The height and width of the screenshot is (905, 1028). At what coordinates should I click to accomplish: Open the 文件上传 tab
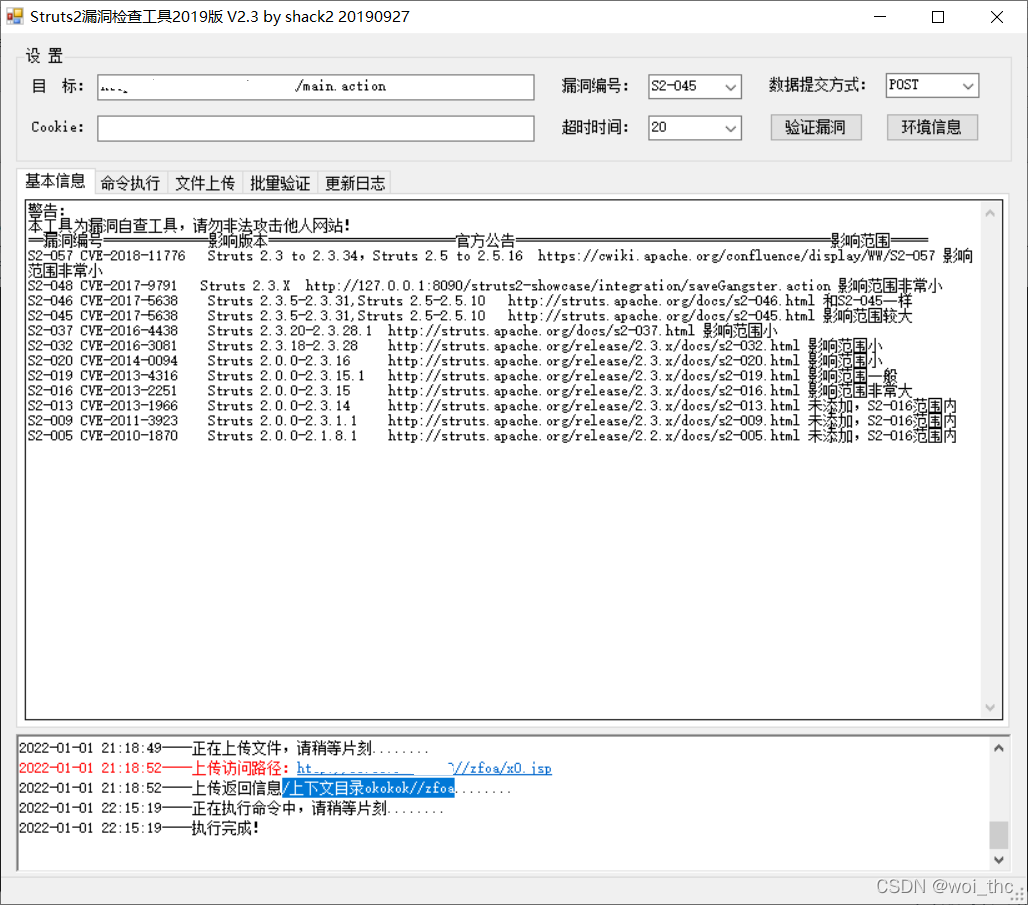coord(205,183)
